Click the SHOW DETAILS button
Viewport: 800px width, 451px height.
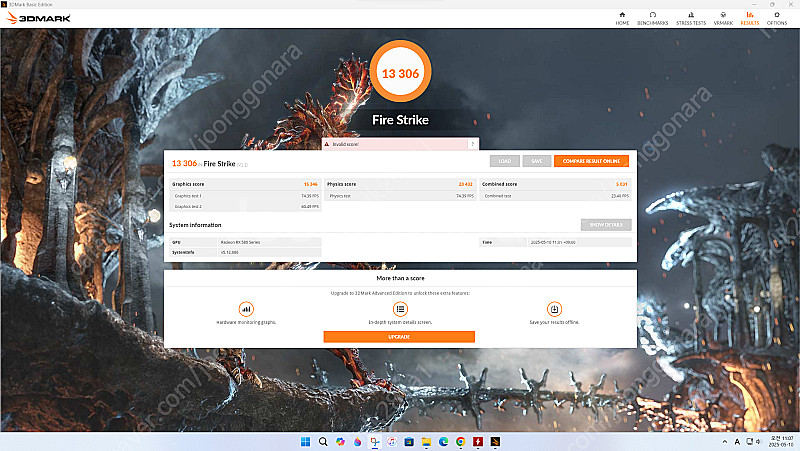[x=606, y=225]
